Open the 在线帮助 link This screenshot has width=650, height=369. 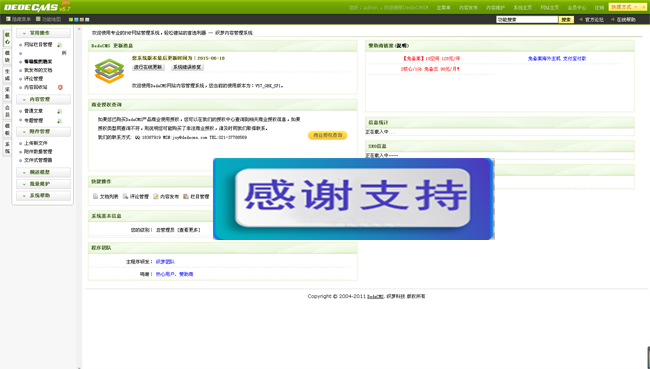[626, 19]
